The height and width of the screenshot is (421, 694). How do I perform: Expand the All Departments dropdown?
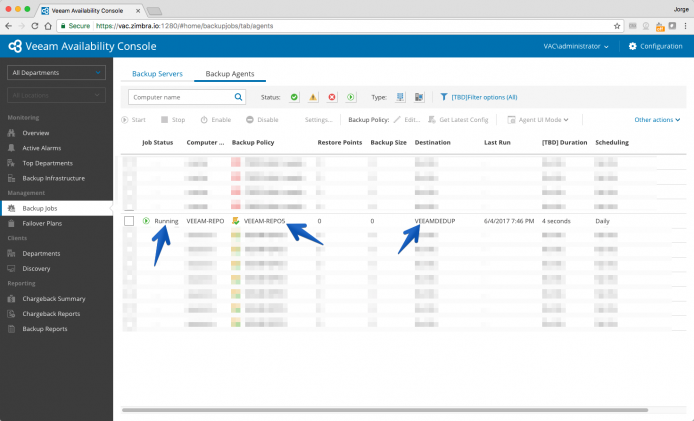[x=56, y=73]
